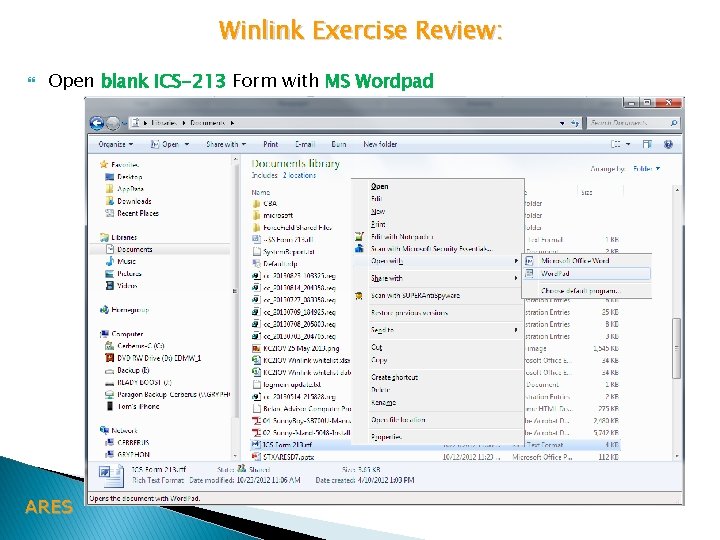The height and width of the screenshot is (540, 720).
Task: Click the Open toolbar button
Action: tap(165, 144)
